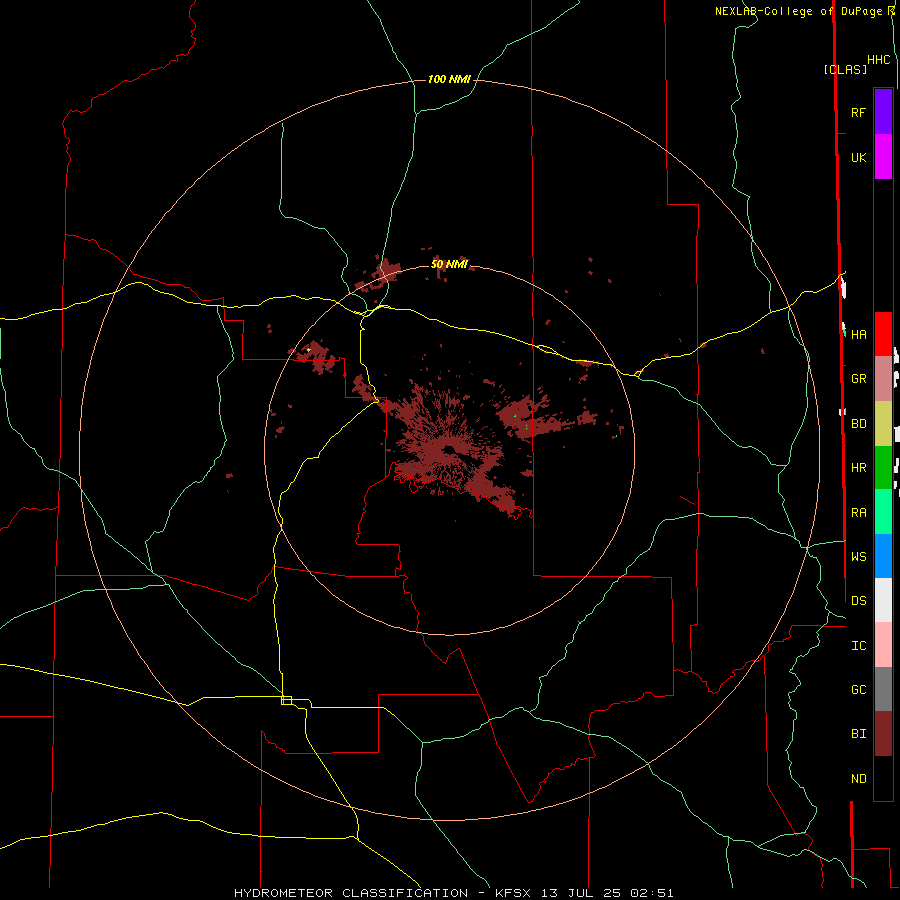Click the RA legend label
Viewport: 900px width, 900px height.
pos(858,512)
